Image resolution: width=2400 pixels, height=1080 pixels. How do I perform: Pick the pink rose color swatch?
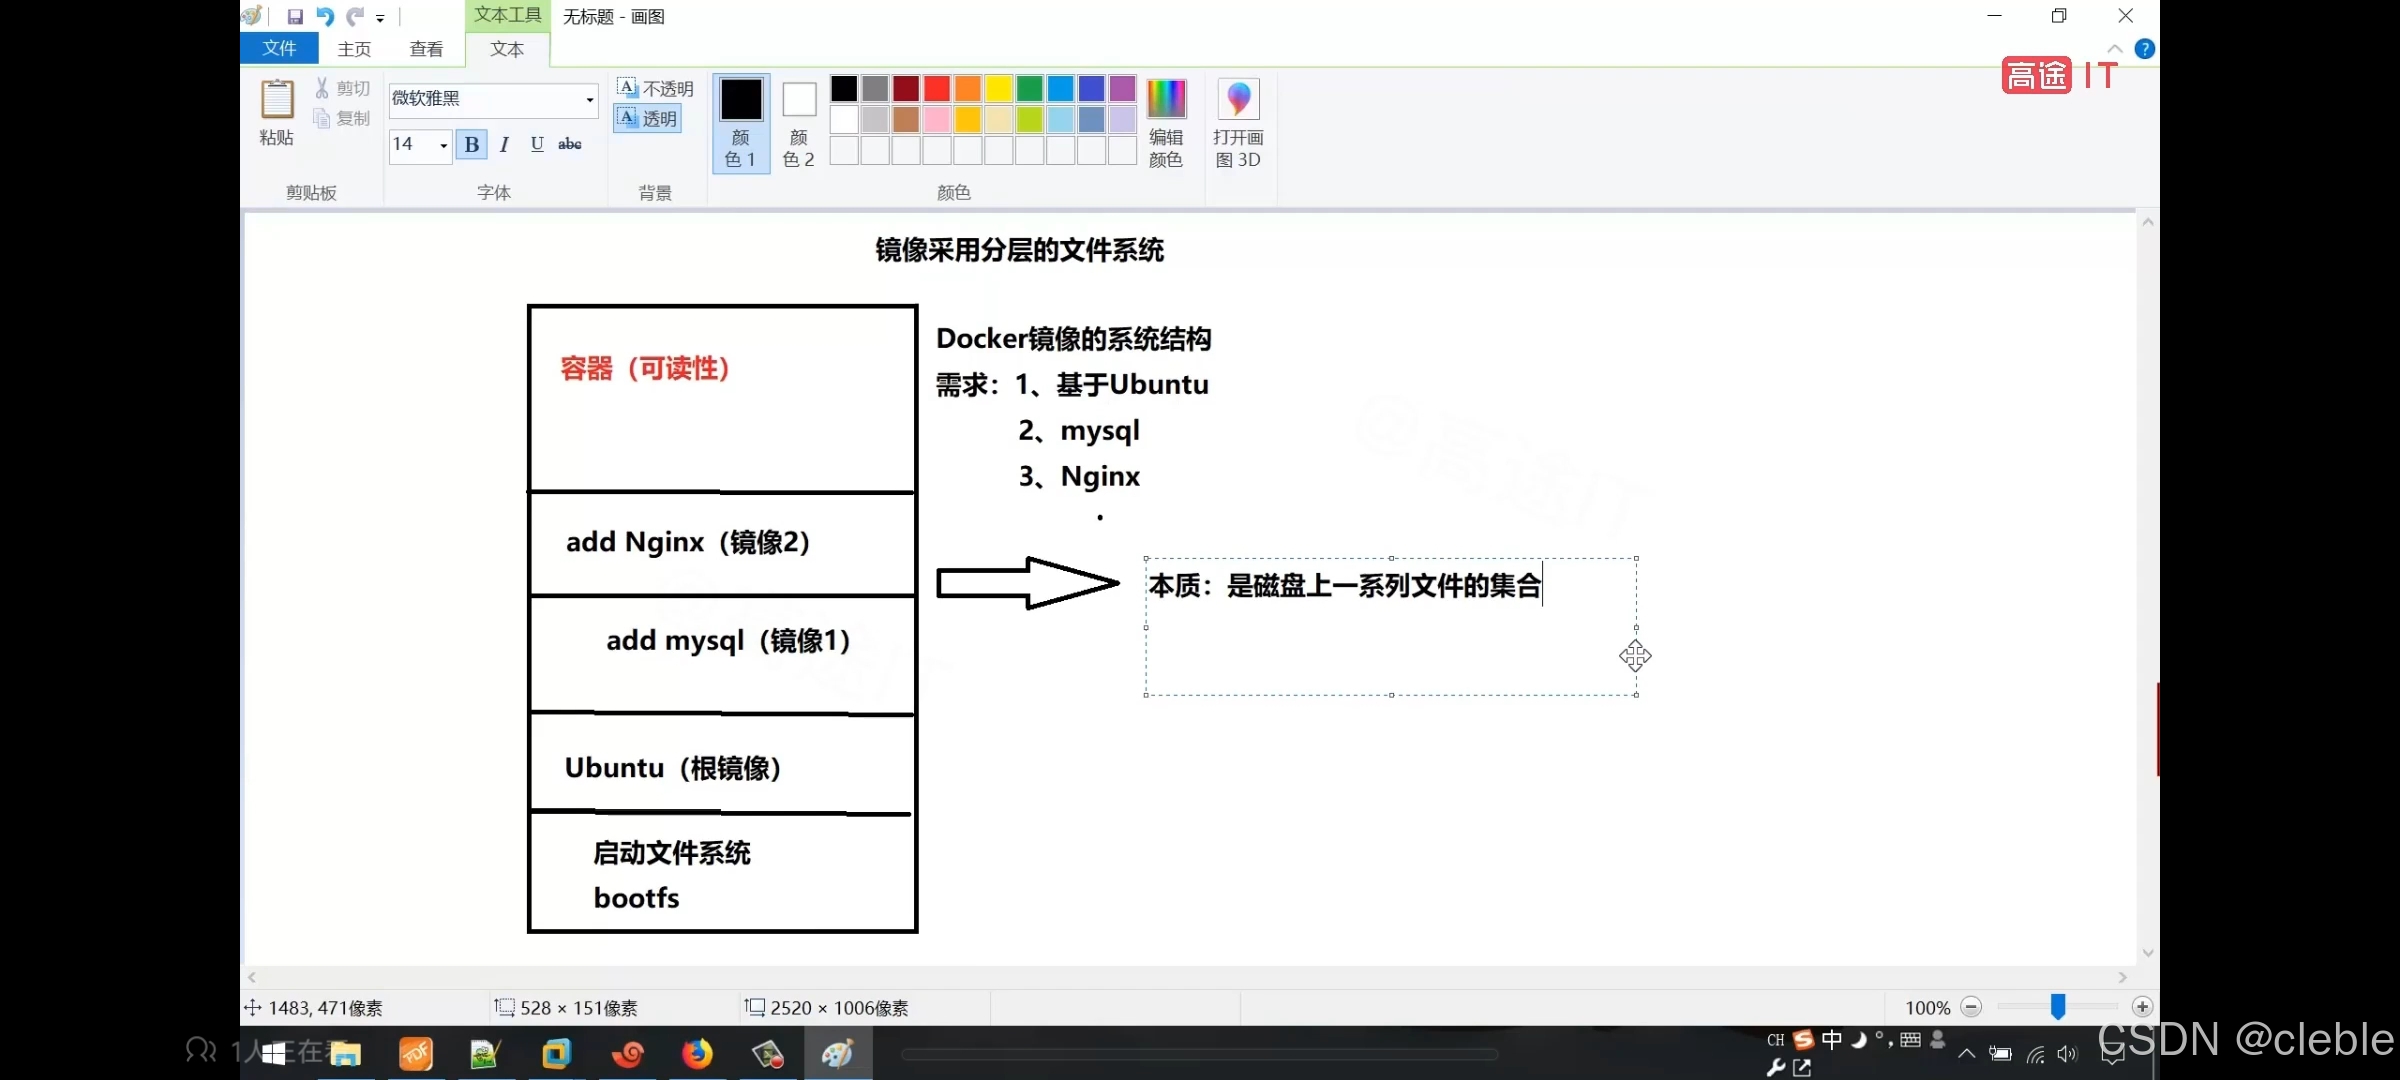point(937,120)
